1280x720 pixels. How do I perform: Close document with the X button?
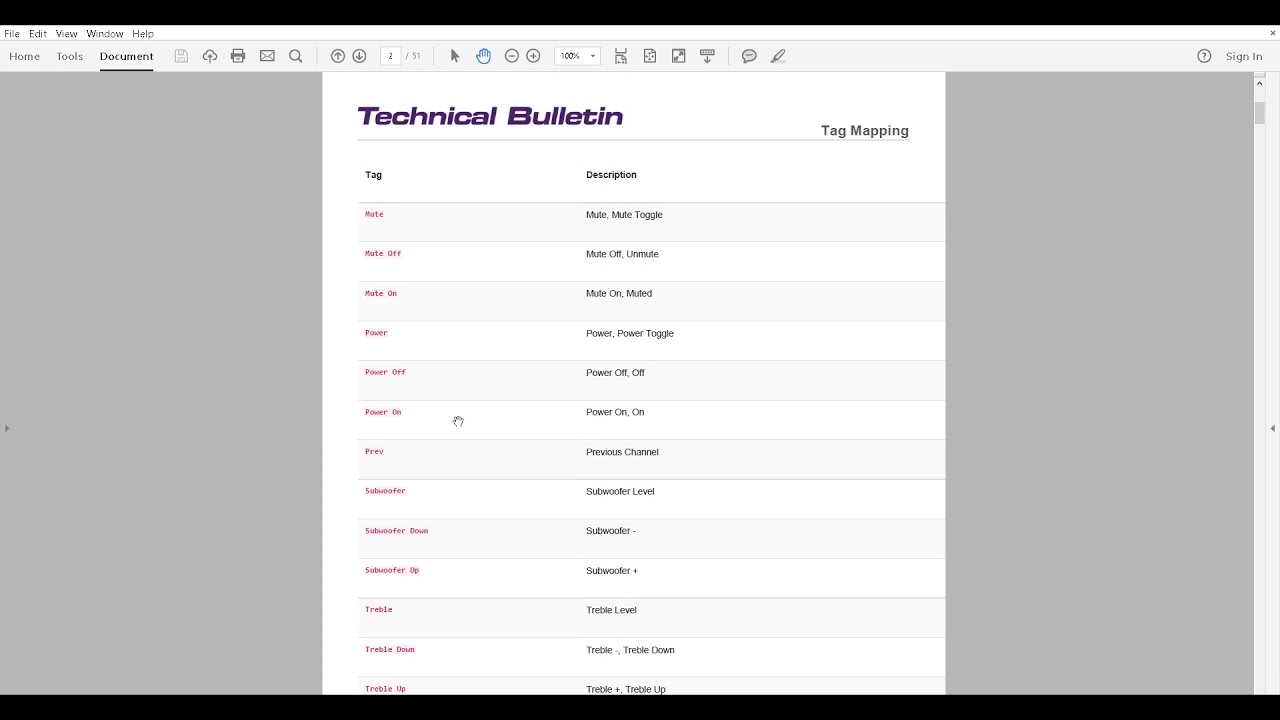pyautogui.click(x=1272, y=34)
